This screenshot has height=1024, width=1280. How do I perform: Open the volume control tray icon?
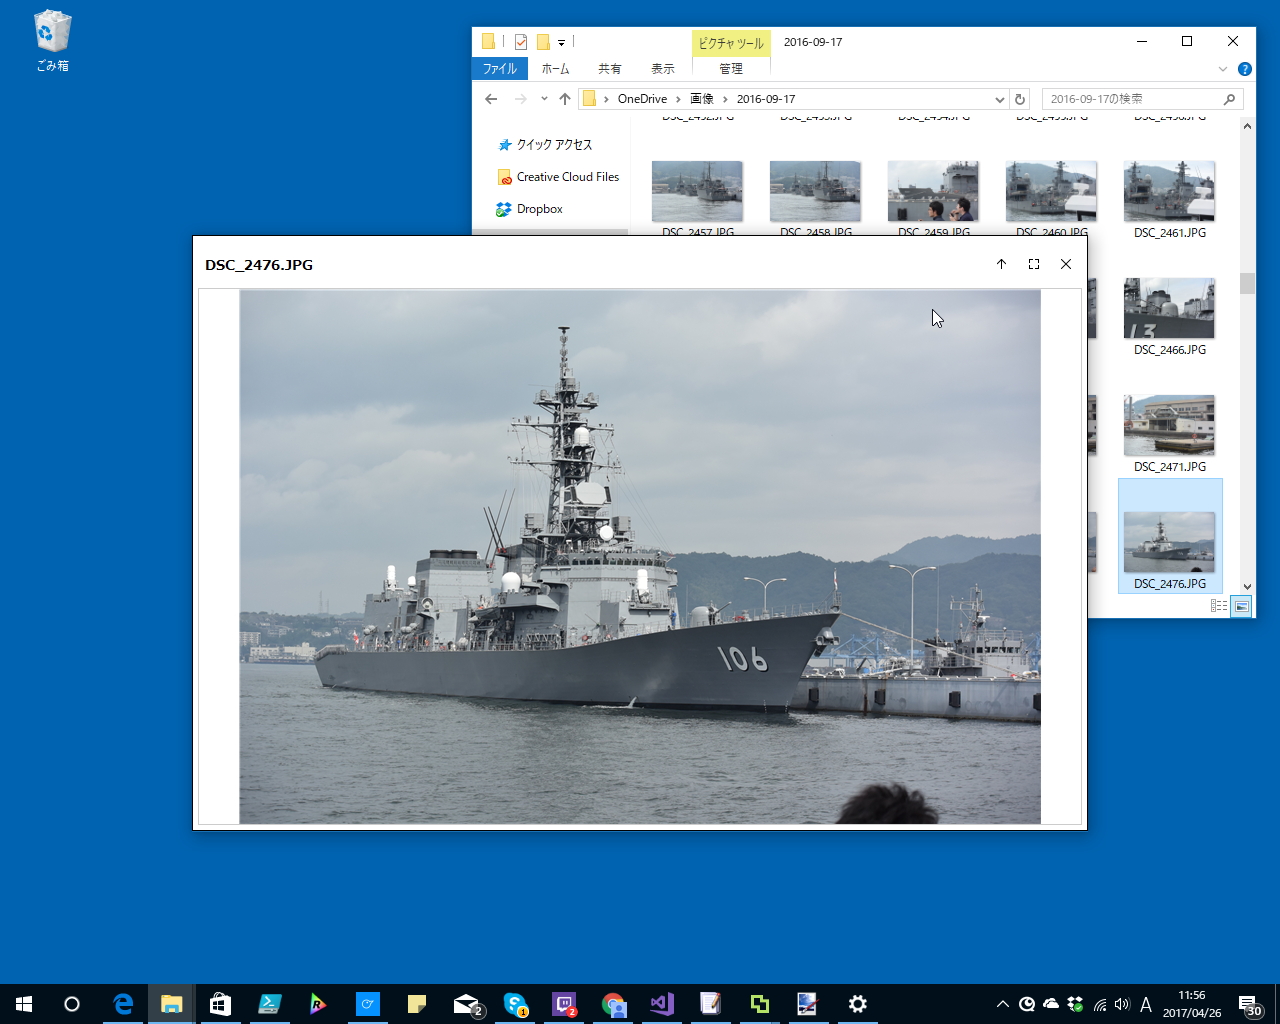click(x=1122, y=1004)
